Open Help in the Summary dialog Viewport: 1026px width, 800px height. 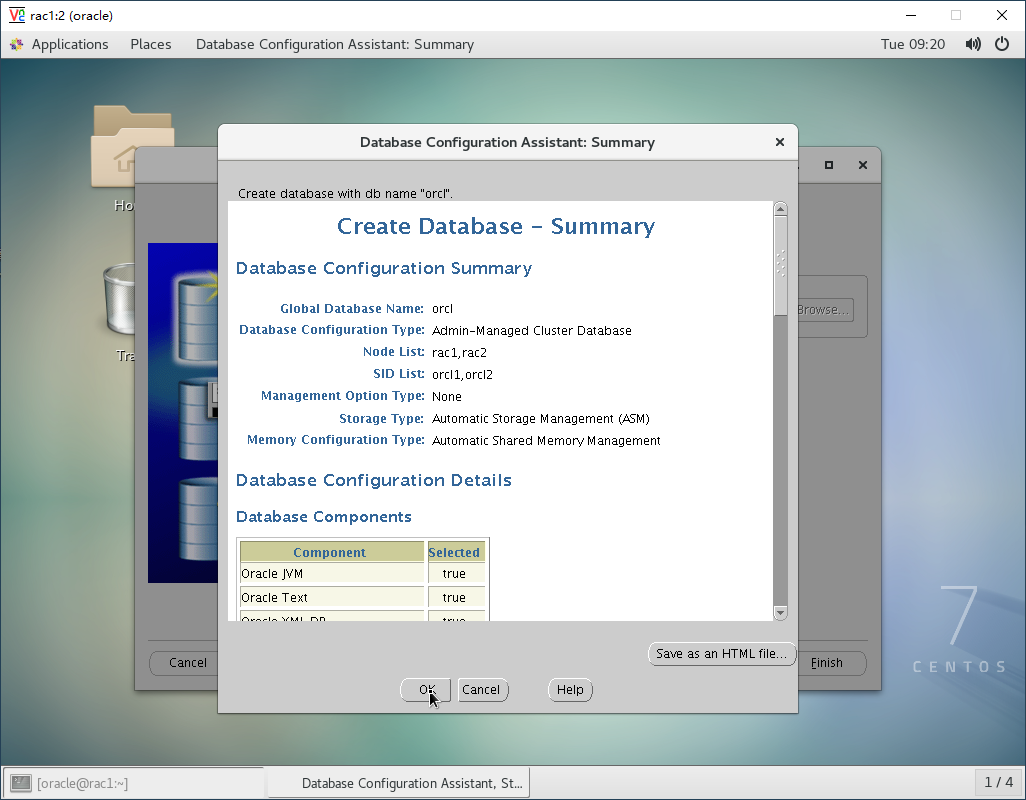[x=570, y=690]
